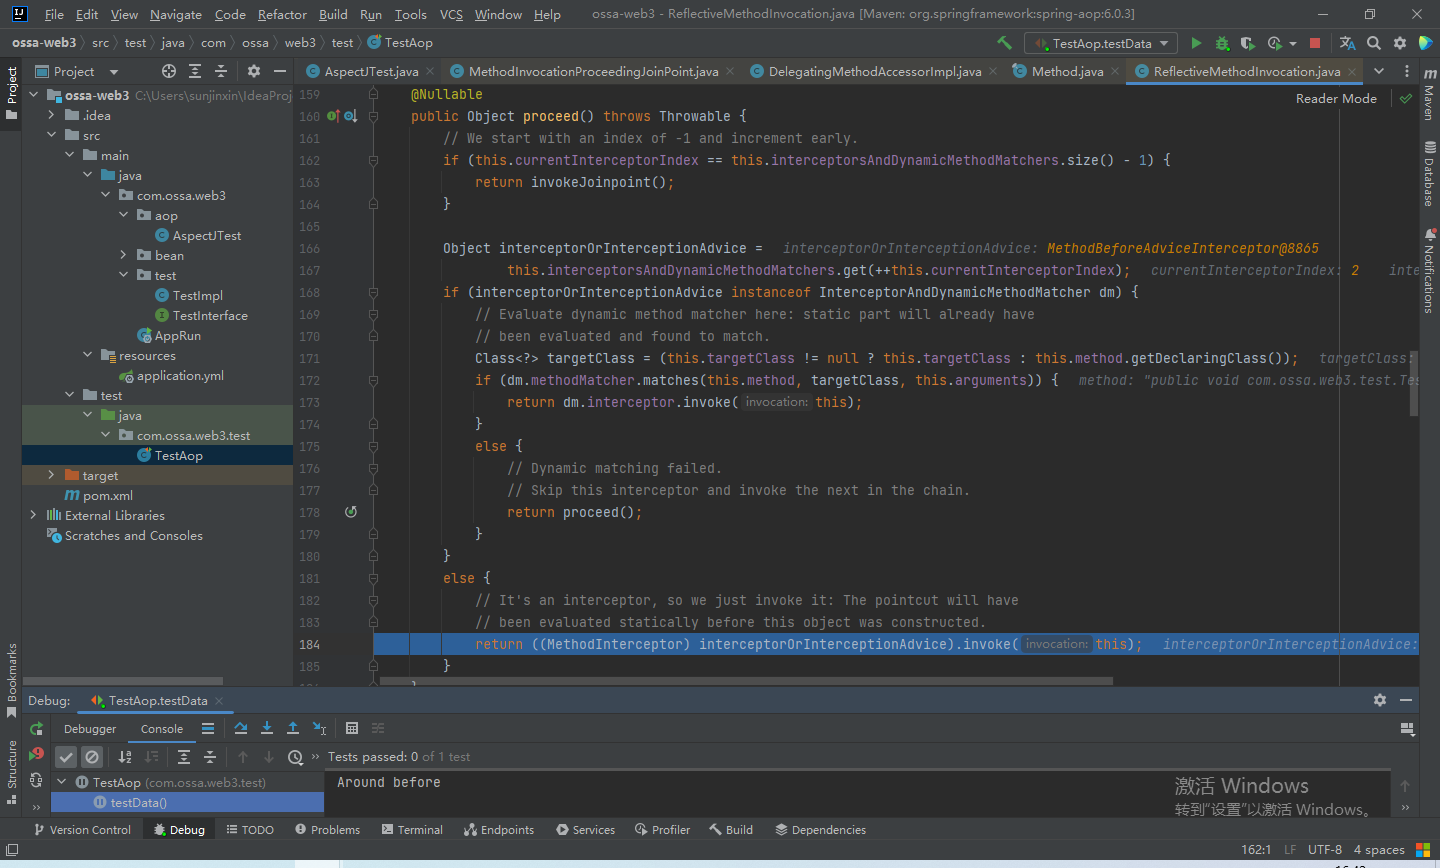The width and height of the screenshot is (1440, 868).
Task: Open IDE settings gear in the top toolbar
Action: [1400, 43]
